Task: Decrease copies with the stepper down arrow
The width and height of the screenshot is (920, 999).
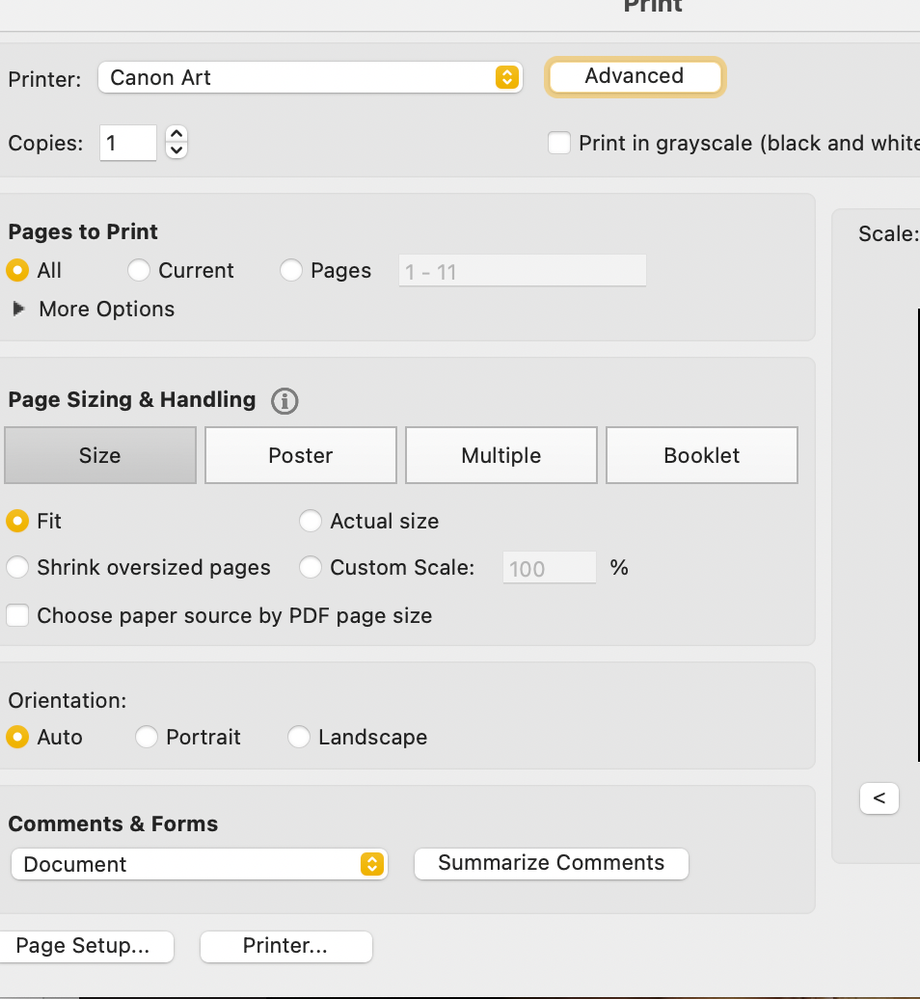Action: (177, 151)
